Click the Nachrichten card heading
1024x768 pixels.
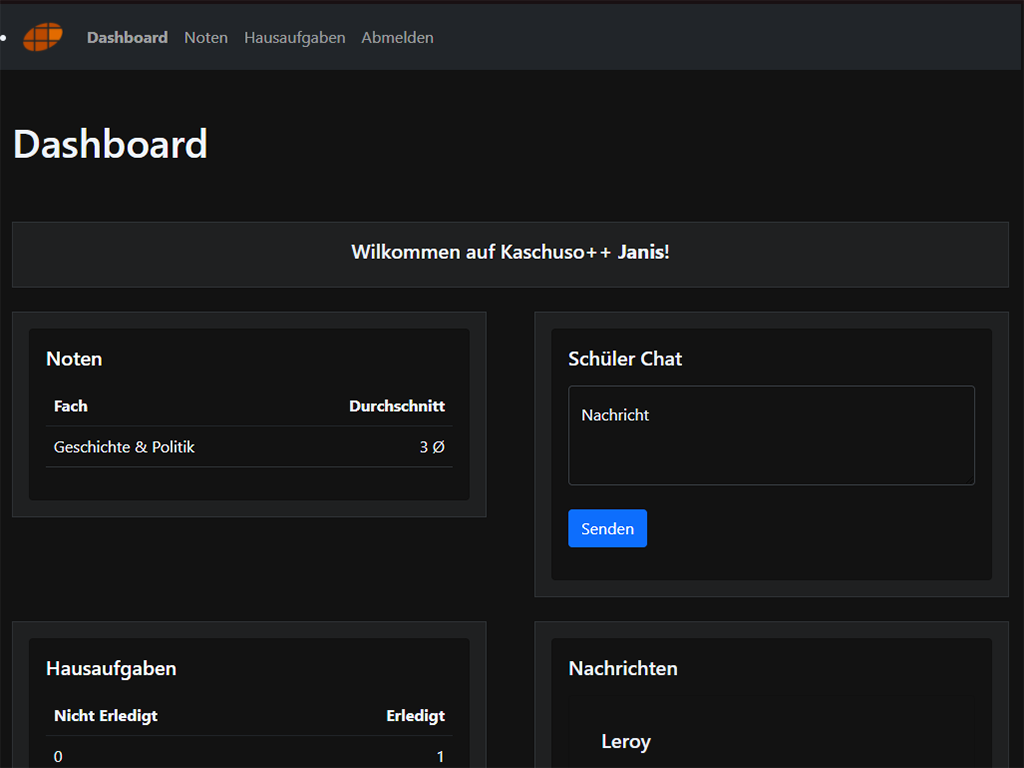point(623,669)
